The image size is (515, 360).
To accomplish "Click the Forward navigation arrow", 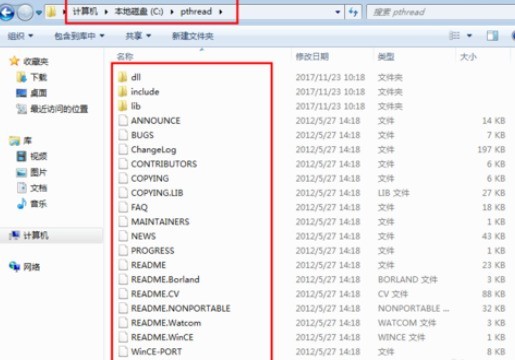I will click(x=25, y=13).
